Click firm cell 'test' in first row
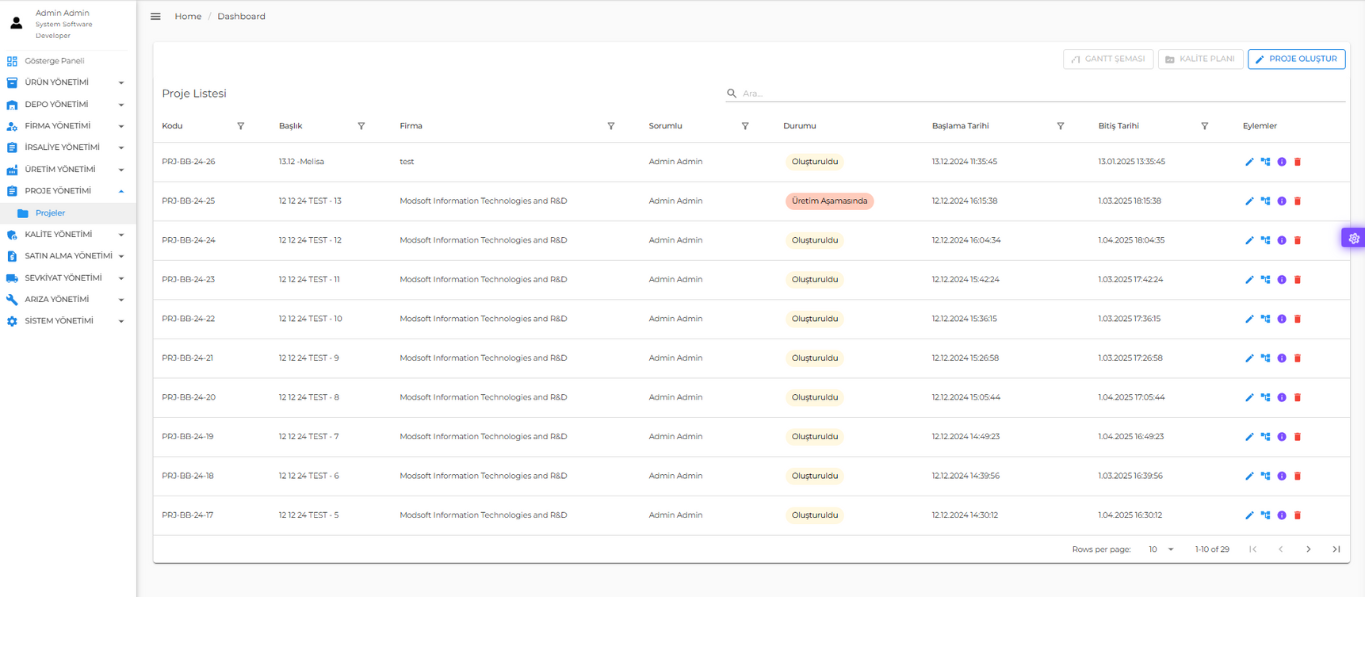The width and height of the screenshot is (1365, 658). point(407,162)
